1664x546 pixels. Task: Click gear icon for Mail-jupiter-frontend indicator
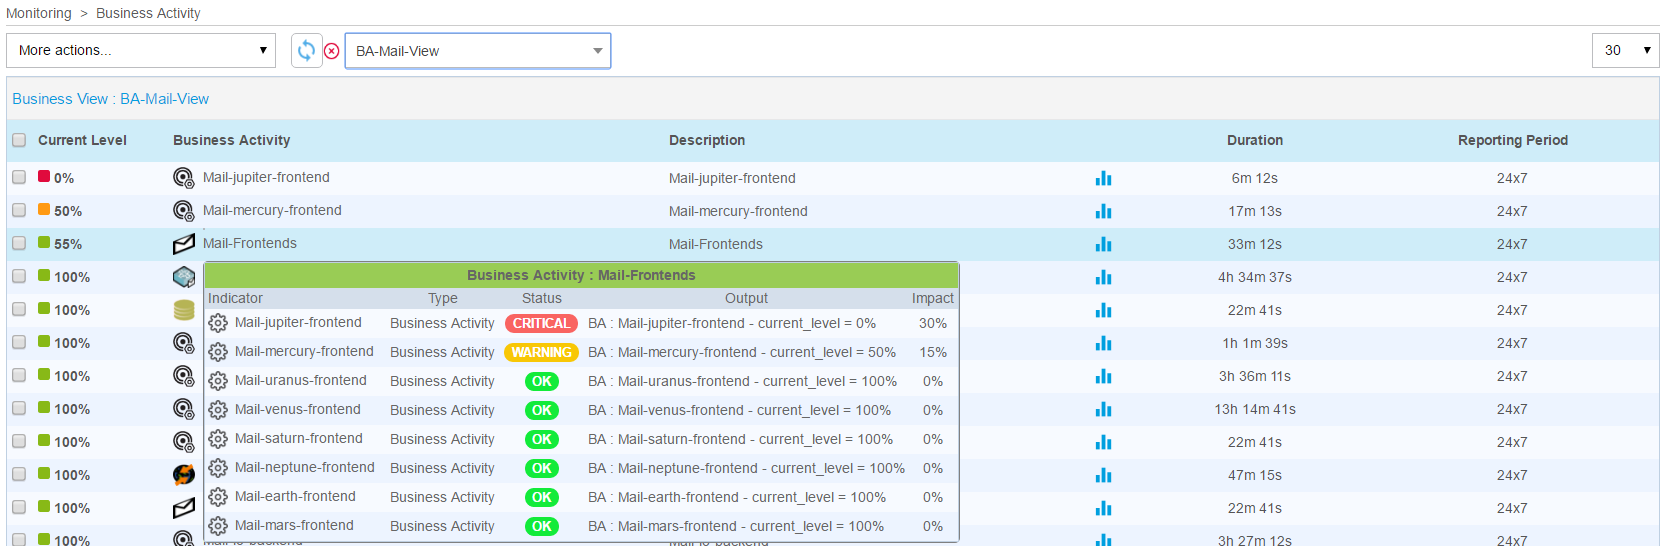(218, 323)
